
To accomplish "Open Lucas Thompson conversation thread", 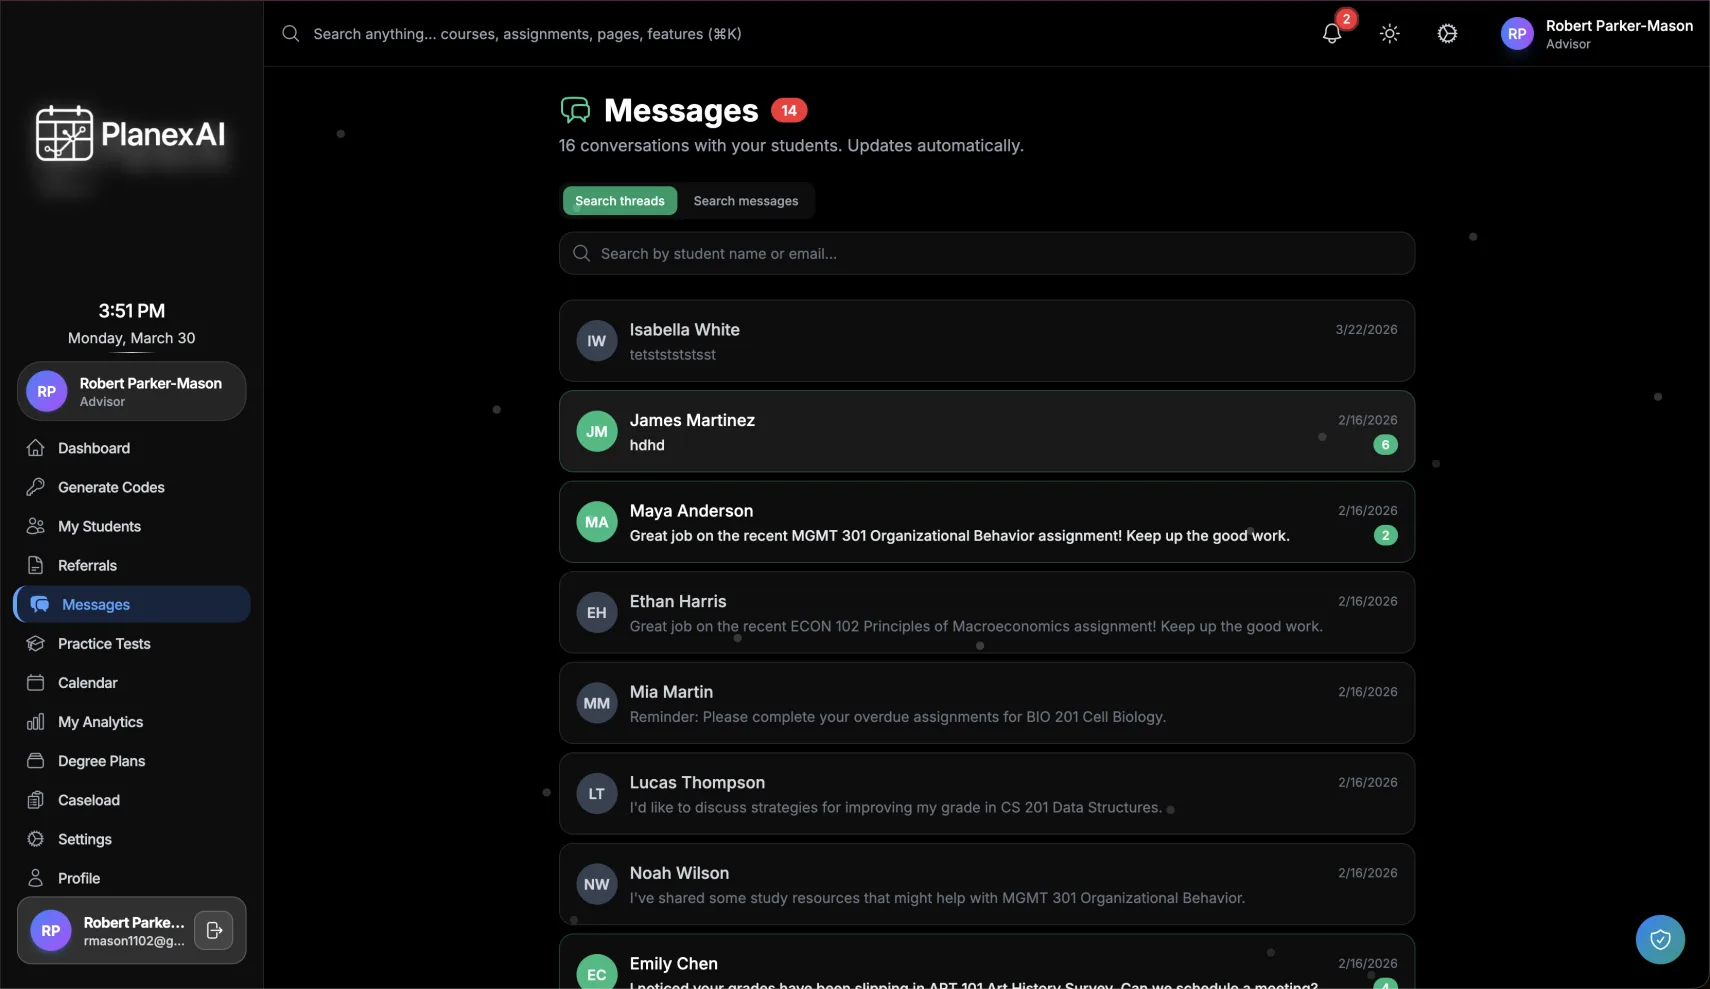I will 987,794.
